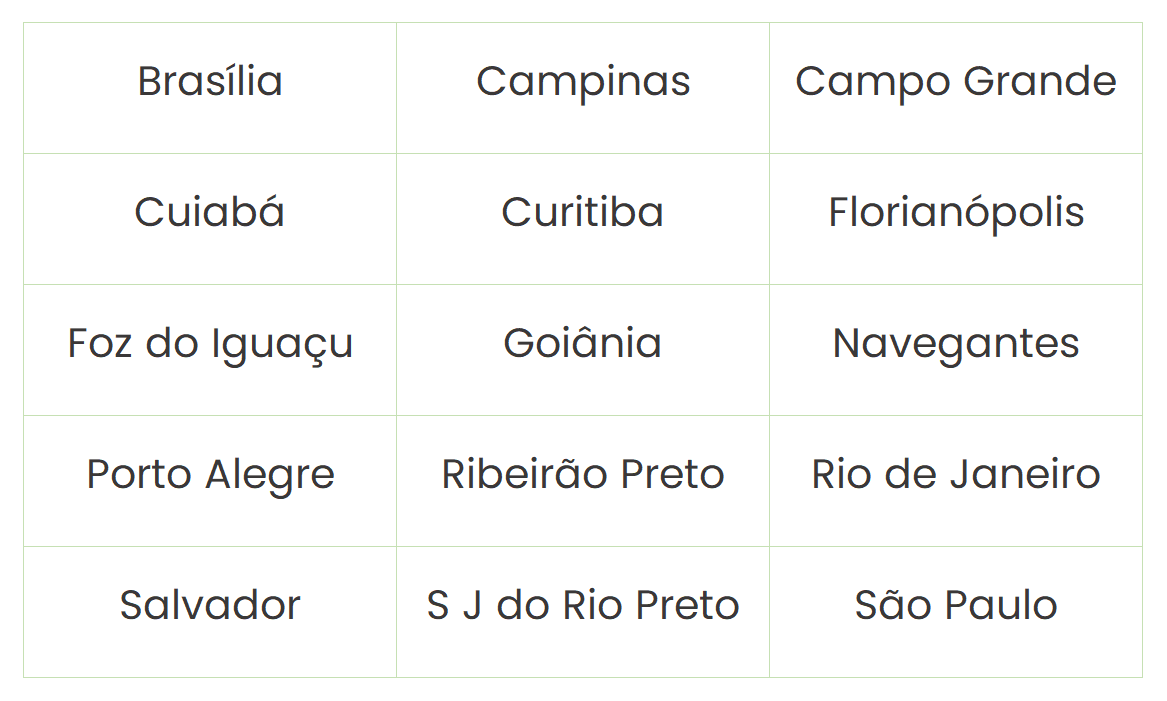Screen dimensions: 1167x701
Task: Click the Rio de Janeiro cell
Action: [x=955, y=474]
